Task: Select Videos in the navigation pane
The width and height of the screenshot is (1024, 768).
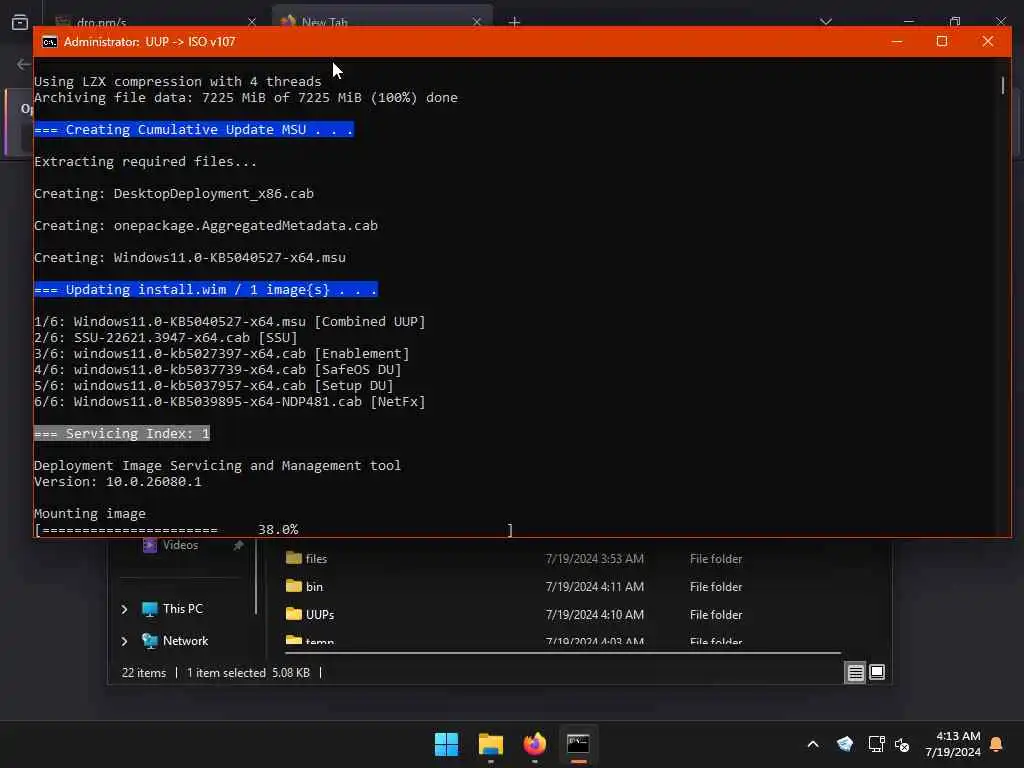Action: point(170,545)
